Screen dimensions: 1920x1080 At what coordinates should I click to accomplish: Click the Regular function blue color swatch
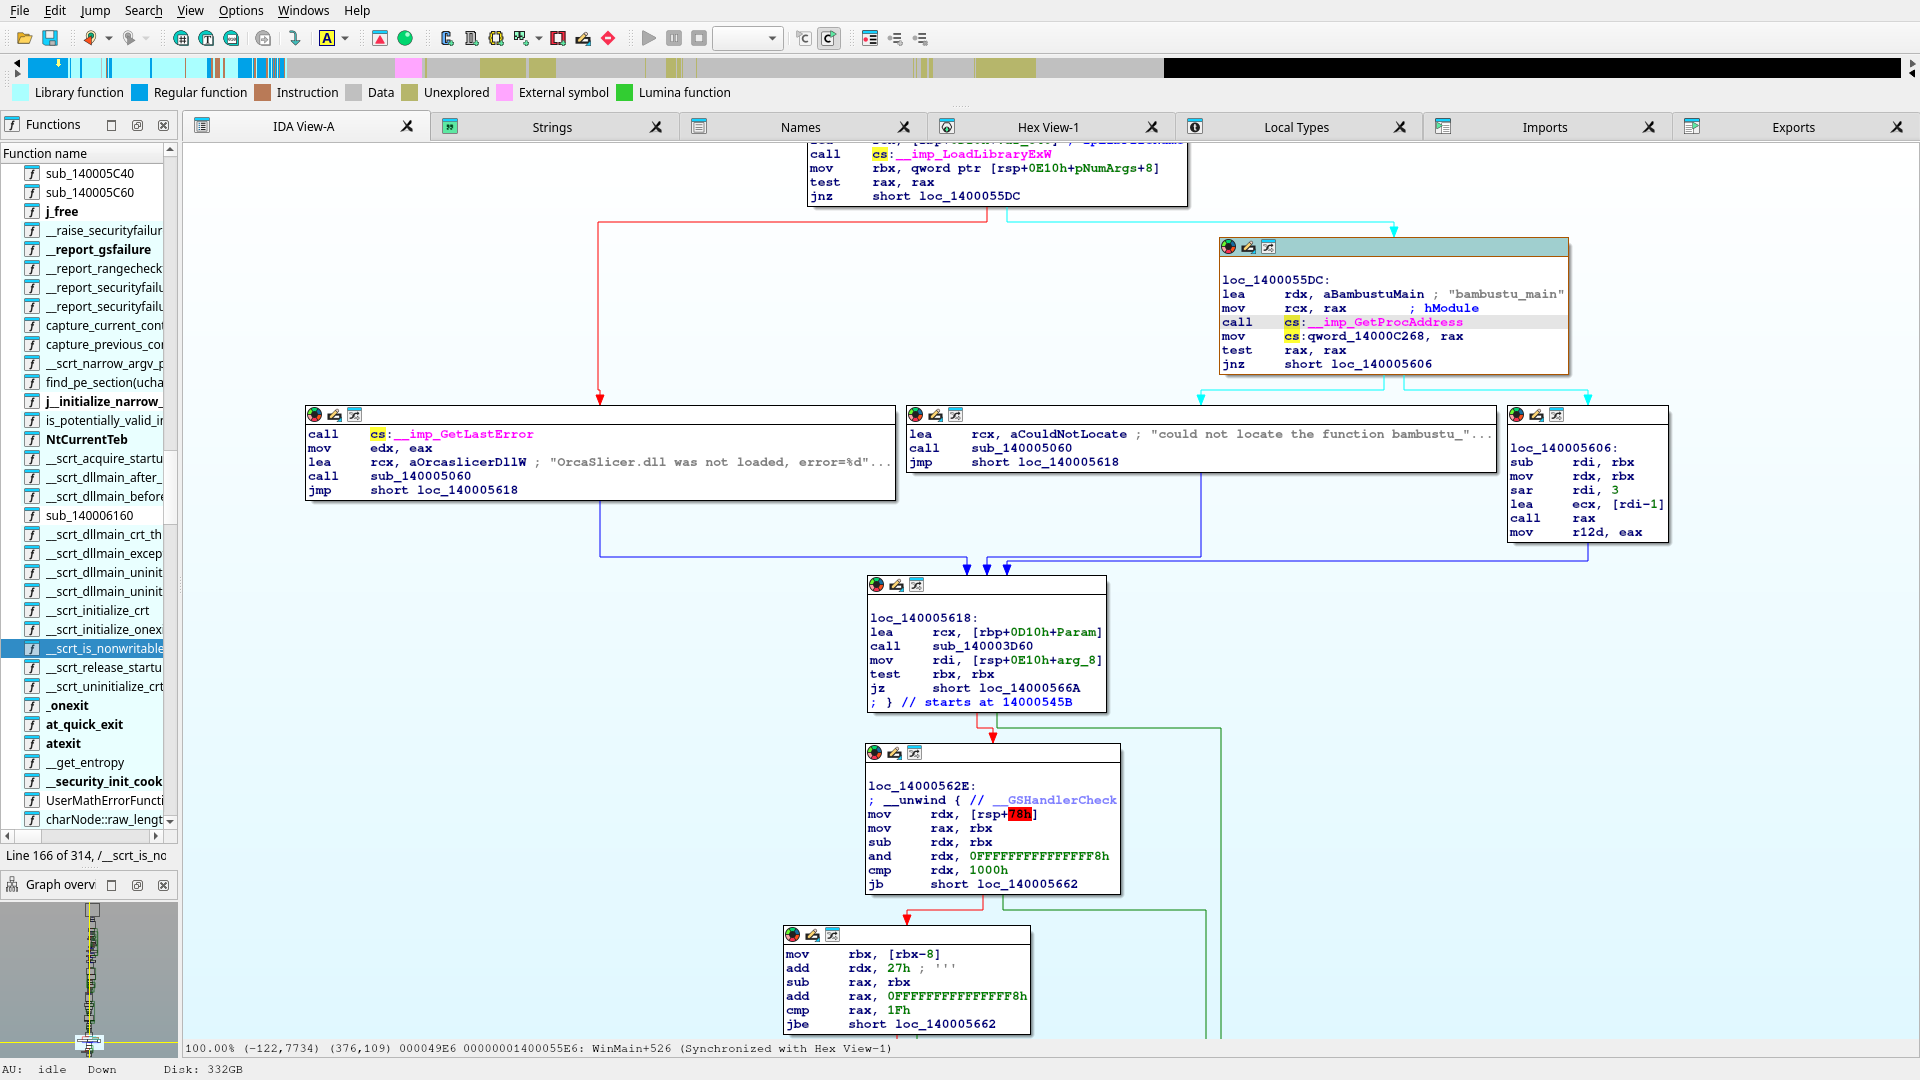coord(140,92)
